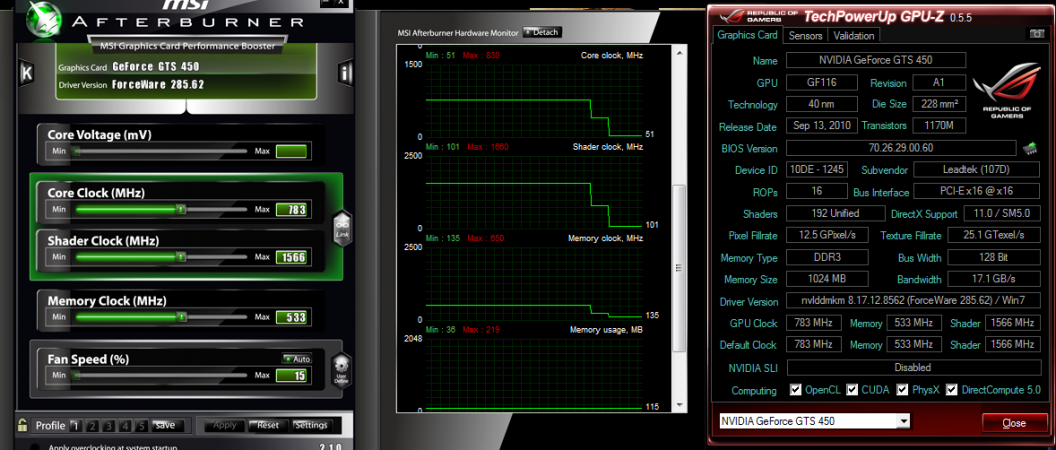Click the GF116 GPU field
Viewport: 1056px width, 450px height.
[822, 82]
